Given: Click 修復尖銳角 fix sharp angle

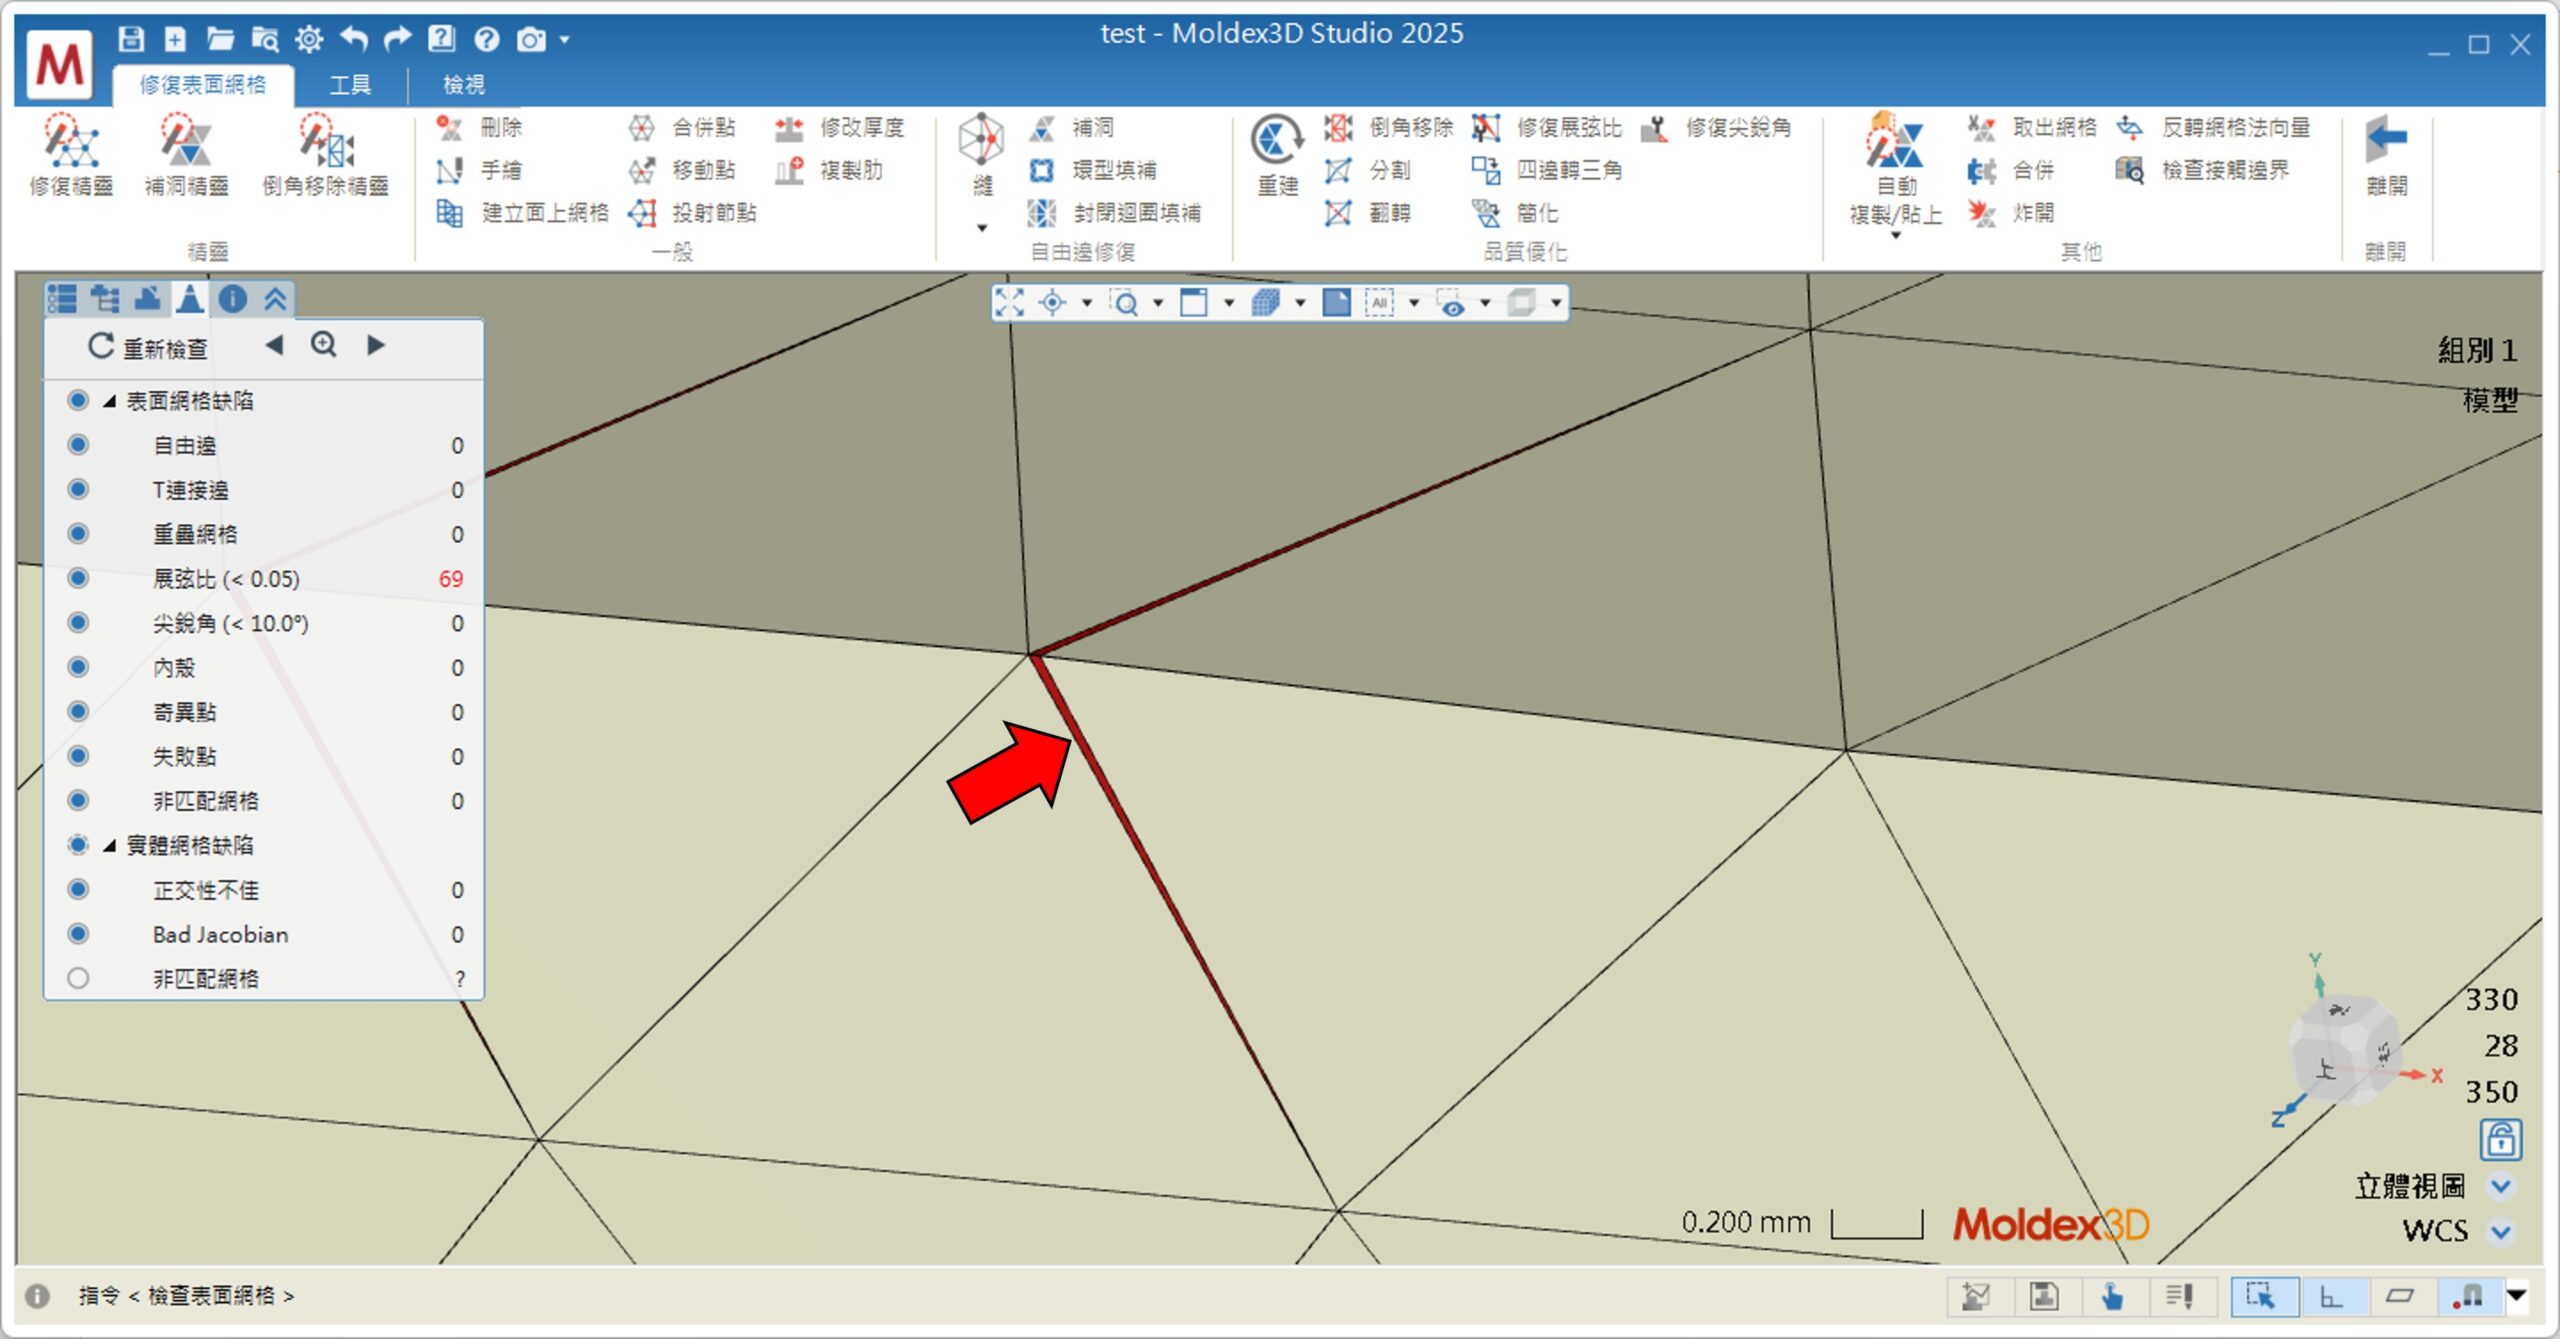Looking at the screenshot, I should [1716, 127].
